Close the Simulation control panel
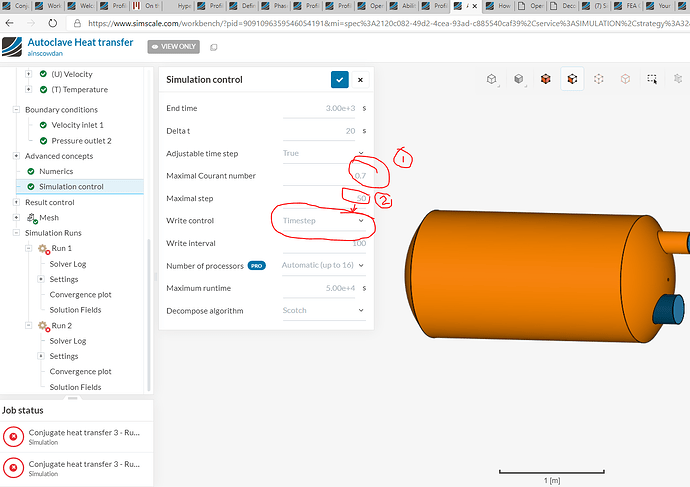The image size is (690, 487). coord(360,80)
